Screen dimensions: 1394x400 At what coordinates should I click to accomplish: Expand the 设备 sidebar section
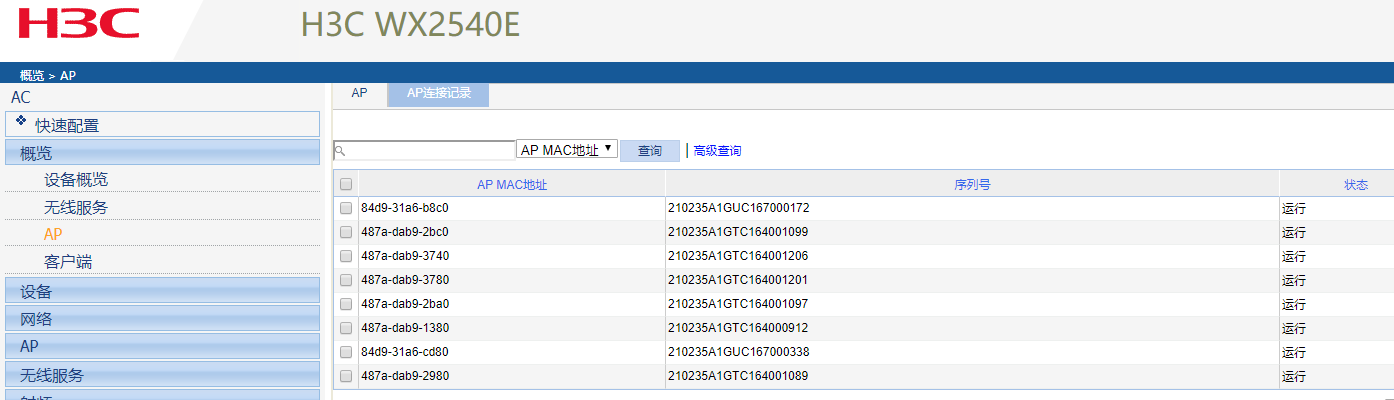[162, 291]
